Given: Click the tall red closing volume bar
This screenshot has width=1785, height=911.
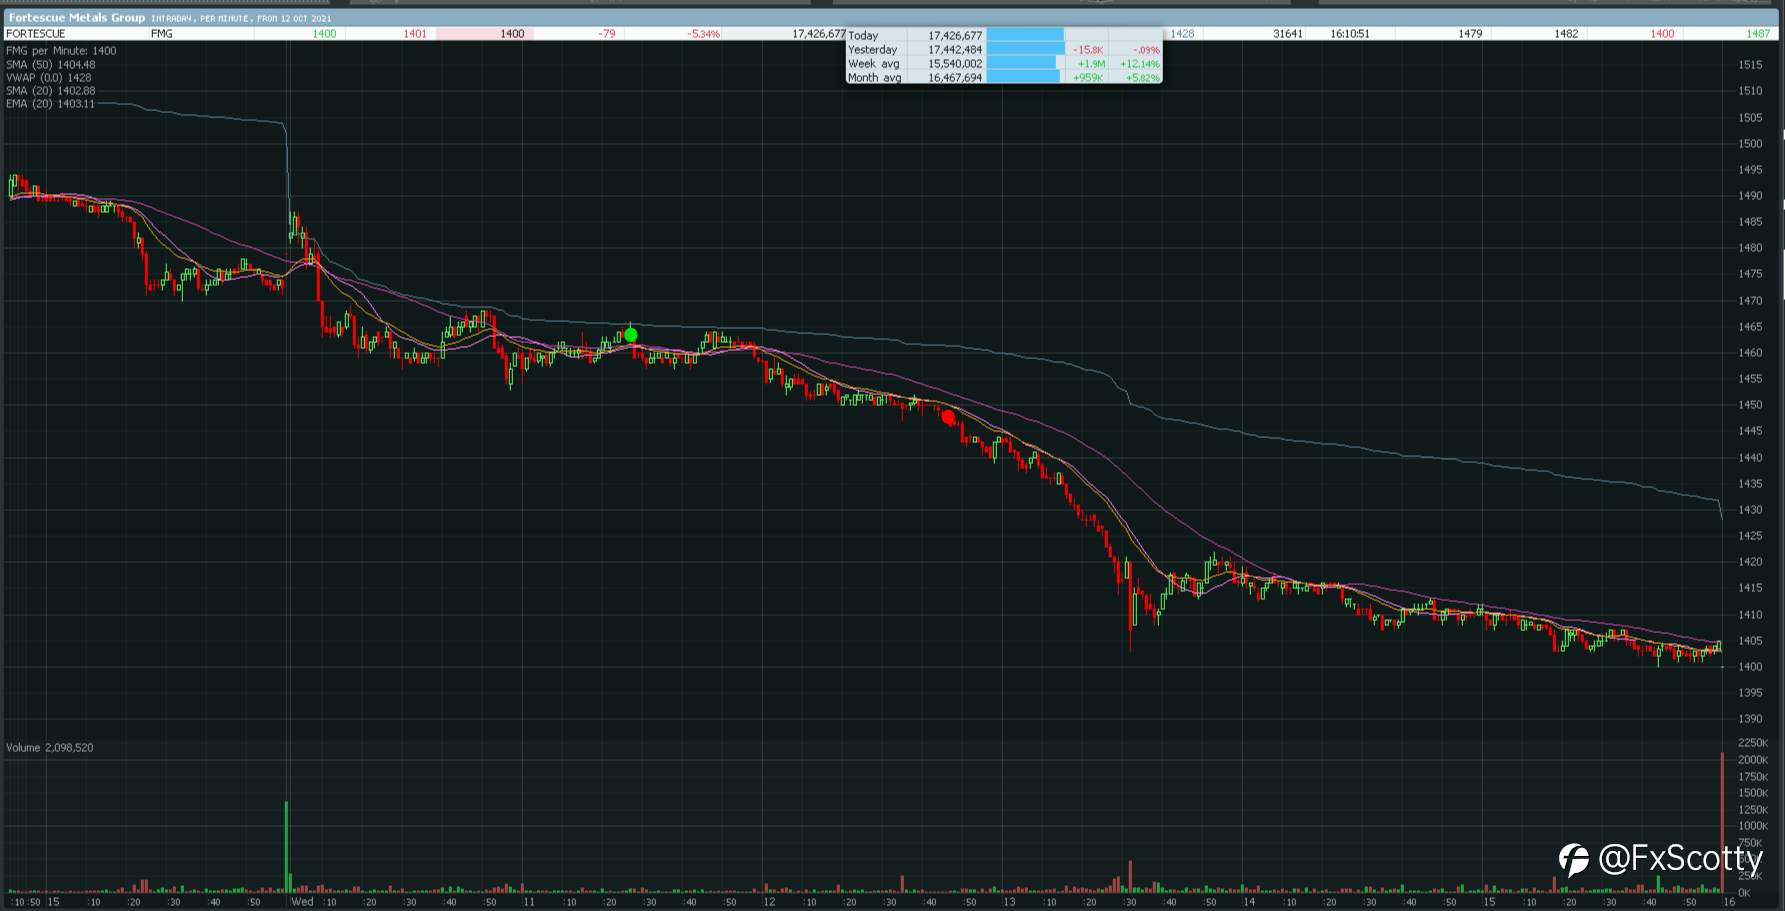Looking at the screenshot, I should click(1722, 822).
